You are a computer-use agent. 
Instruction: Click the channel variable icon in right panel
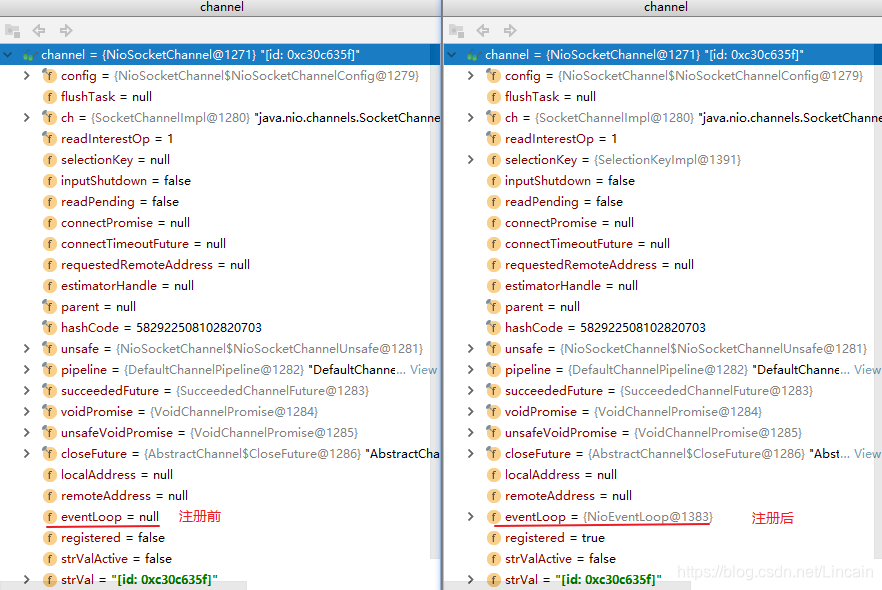point(474,55)
